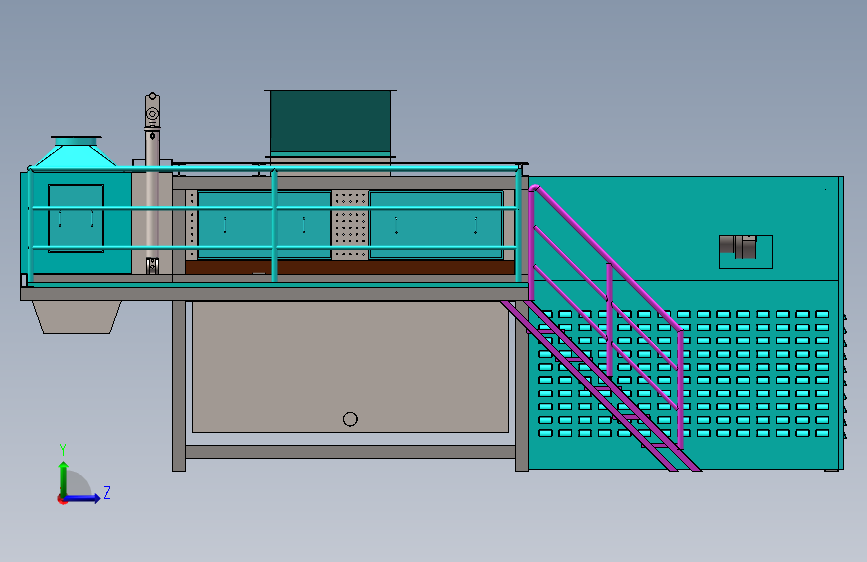Click the red origin point of the triad
This screenshot has width=867, height=562.
62,499
